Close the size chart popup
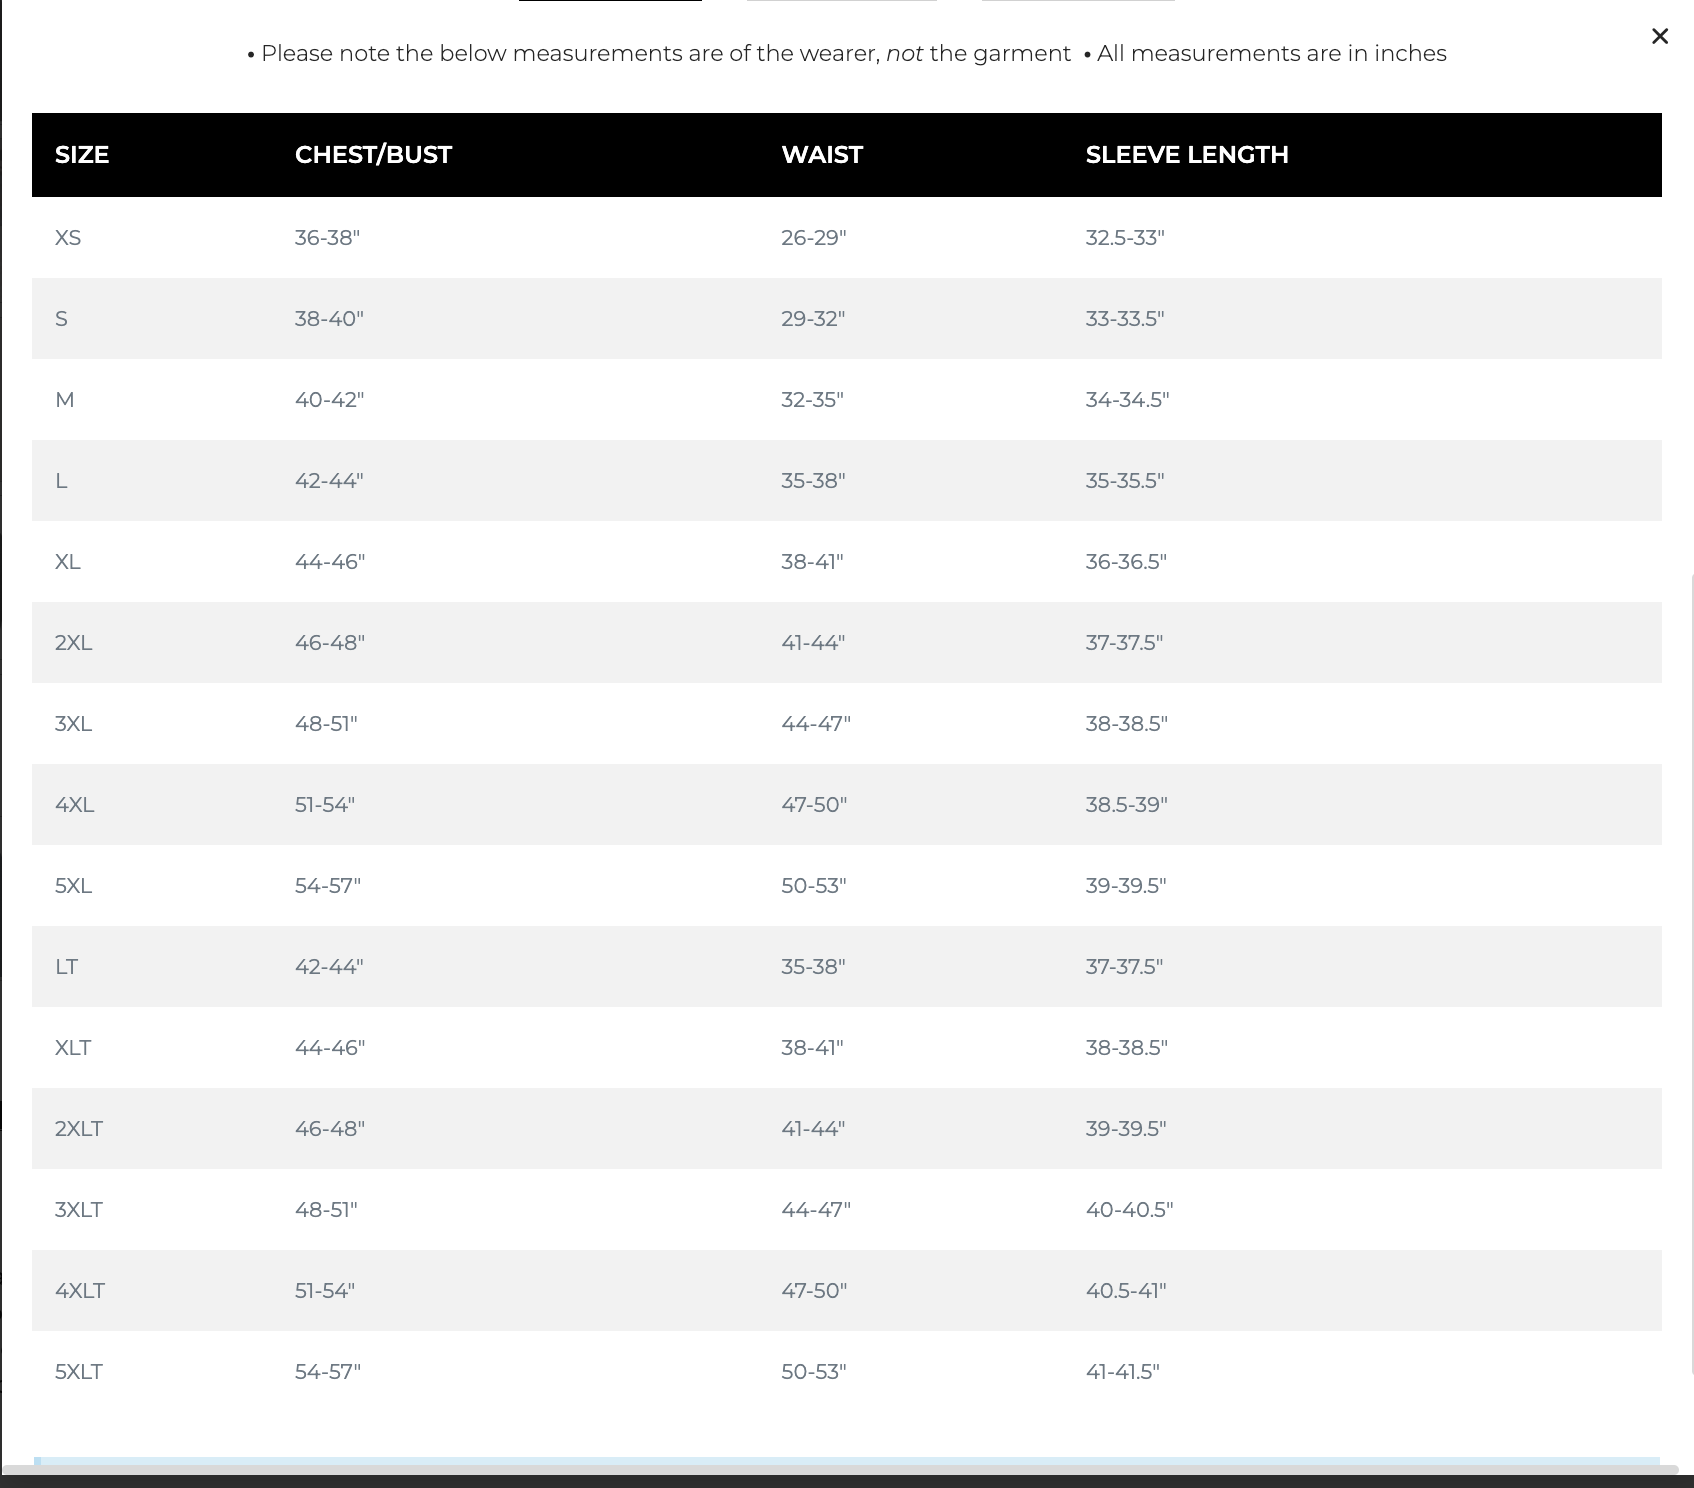This screenshot has height=1488, width=1694. pyautogui.click(x=1659, y=37)
